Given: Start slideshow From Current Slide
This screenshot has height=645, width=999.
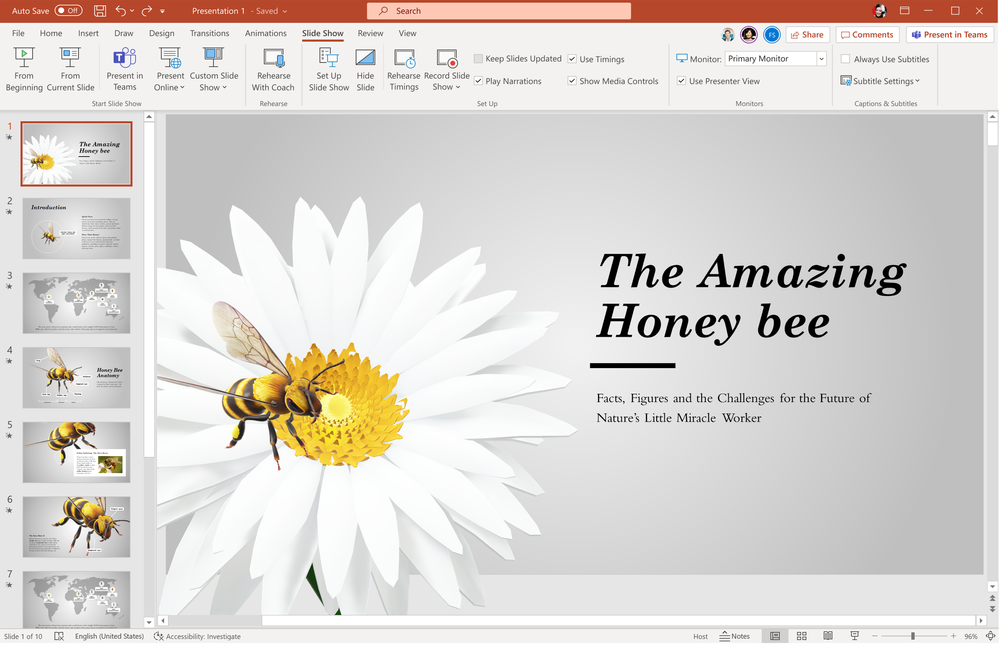Looking at the screenshot, I should [70, 69].
